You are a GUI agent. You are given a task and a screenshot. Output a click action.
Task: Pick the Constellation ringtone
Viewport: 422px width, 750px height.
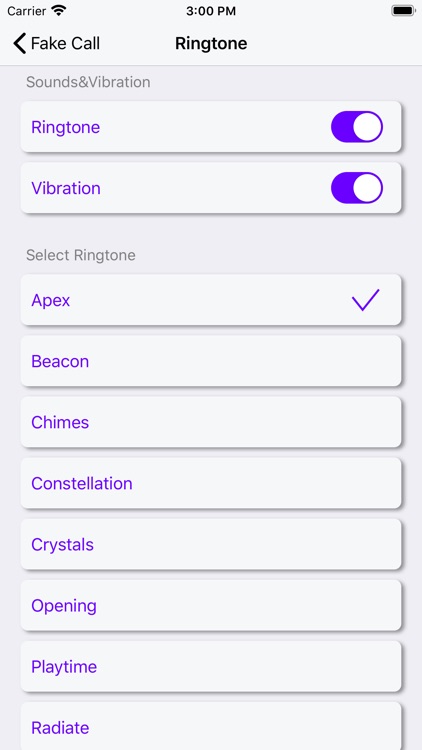coord(211,484)
